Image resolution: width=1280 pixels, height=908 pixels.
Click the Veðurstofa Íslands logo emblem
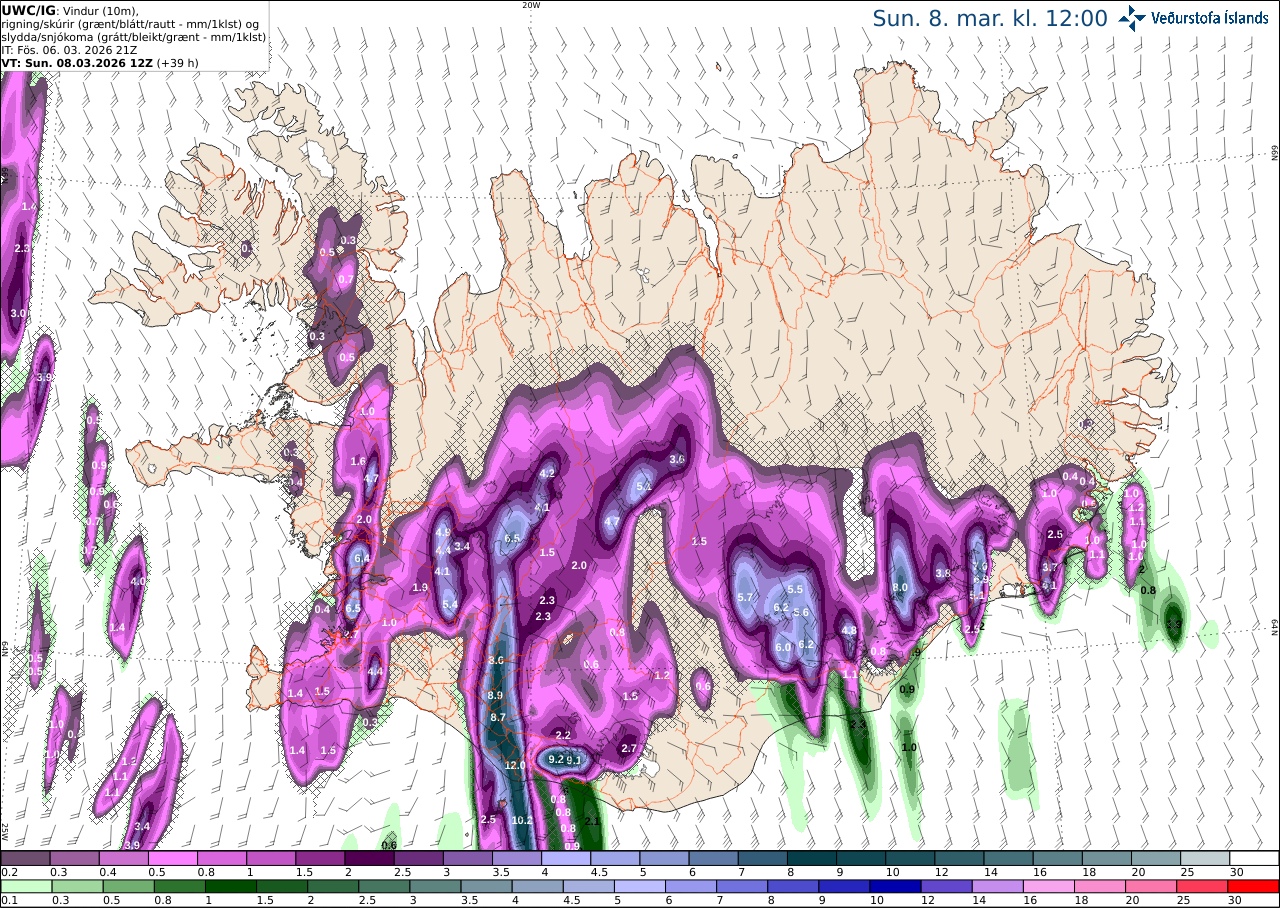click(1132, 18)
